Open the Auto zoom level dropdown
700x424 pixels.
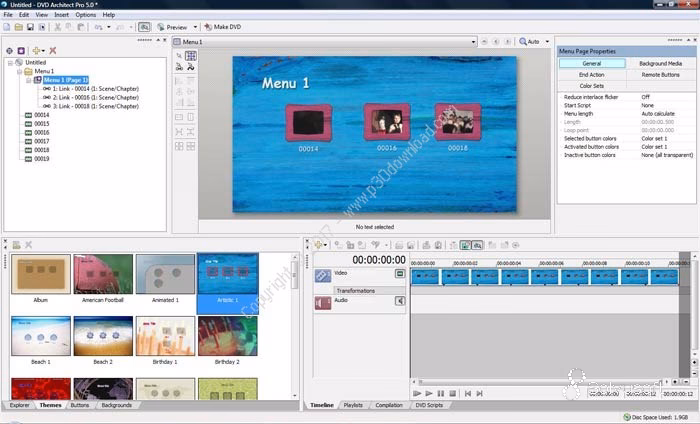(547, 42)
